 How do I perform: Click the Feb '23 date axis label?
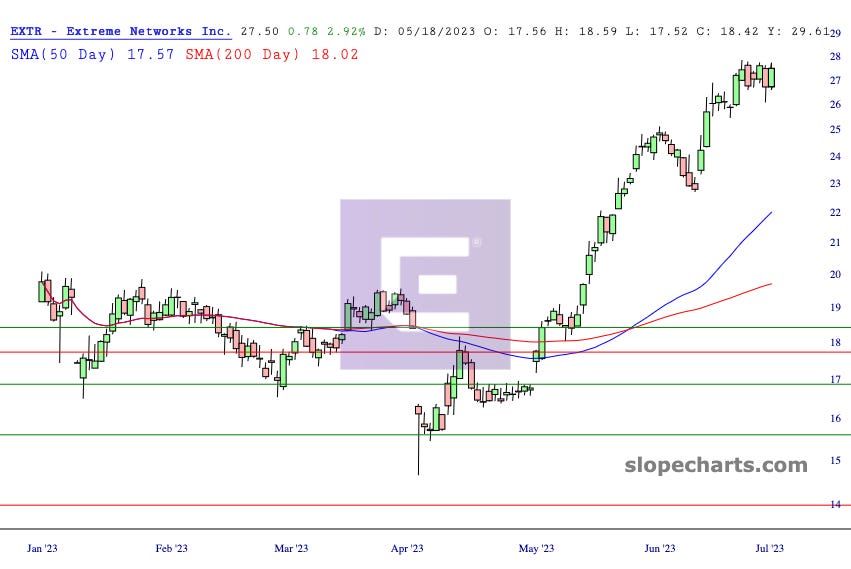172,548
